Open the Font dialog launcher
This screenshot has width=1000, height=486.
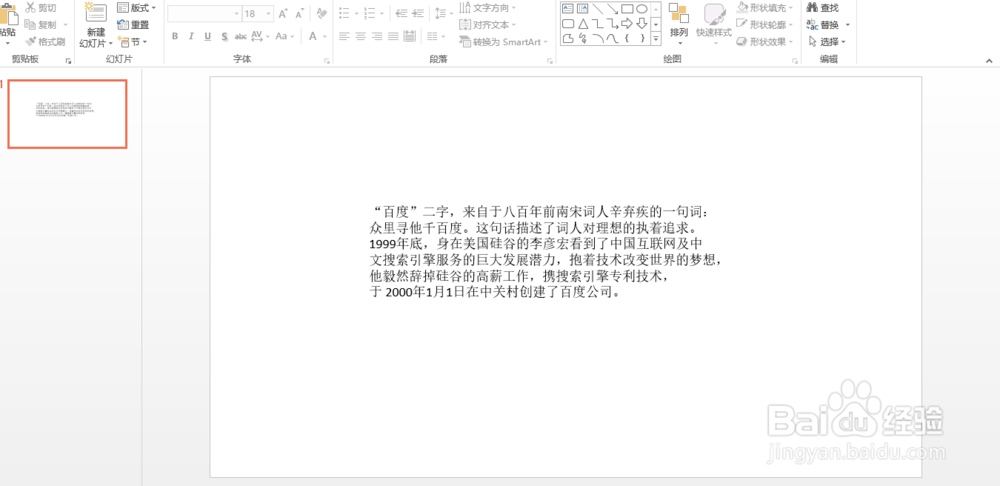(x=327, y=61)
